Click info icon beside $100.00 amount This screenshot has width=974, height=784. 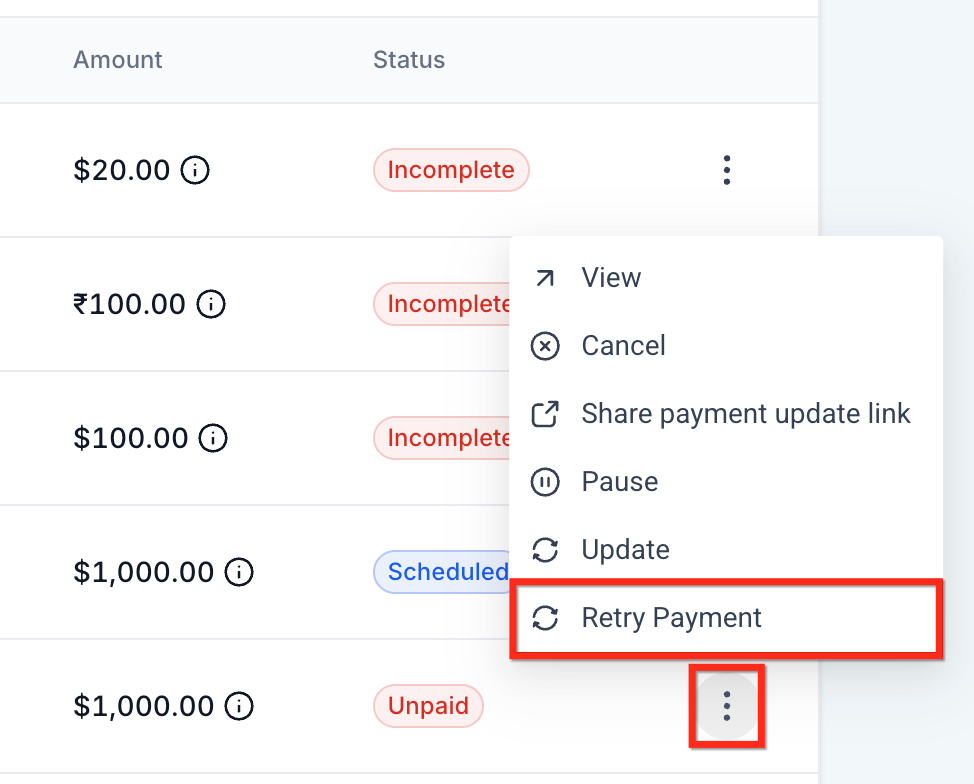(x=213, y=438)
